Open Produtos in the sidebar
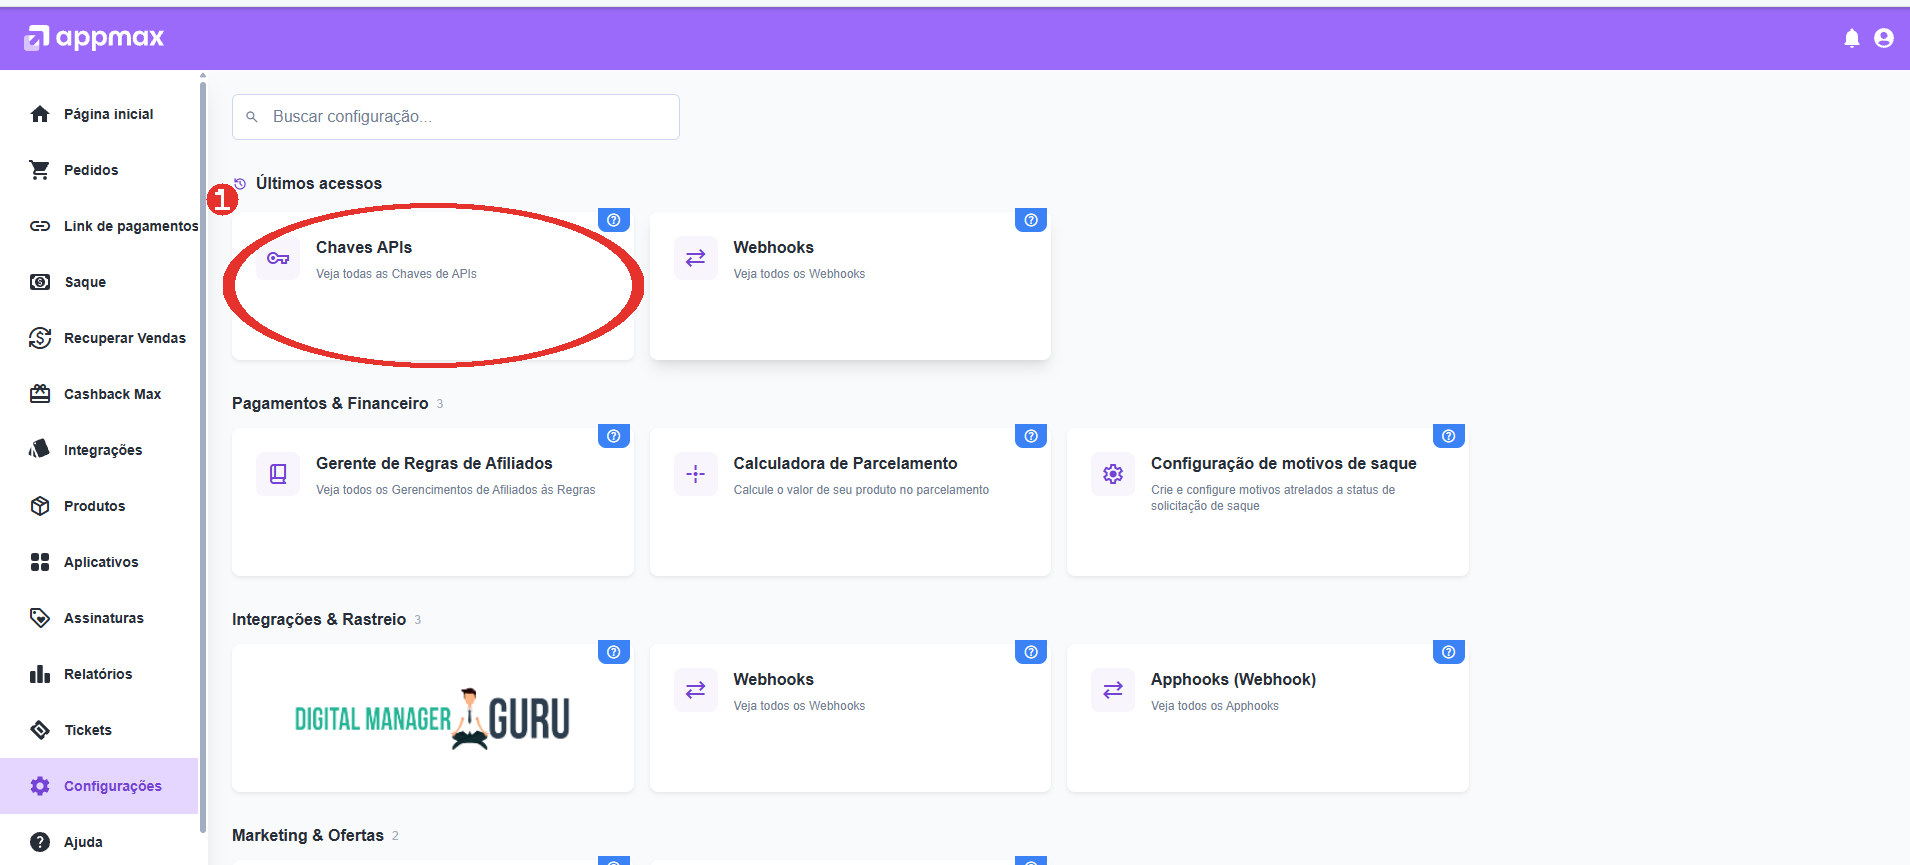 click(x=100, y=506)
